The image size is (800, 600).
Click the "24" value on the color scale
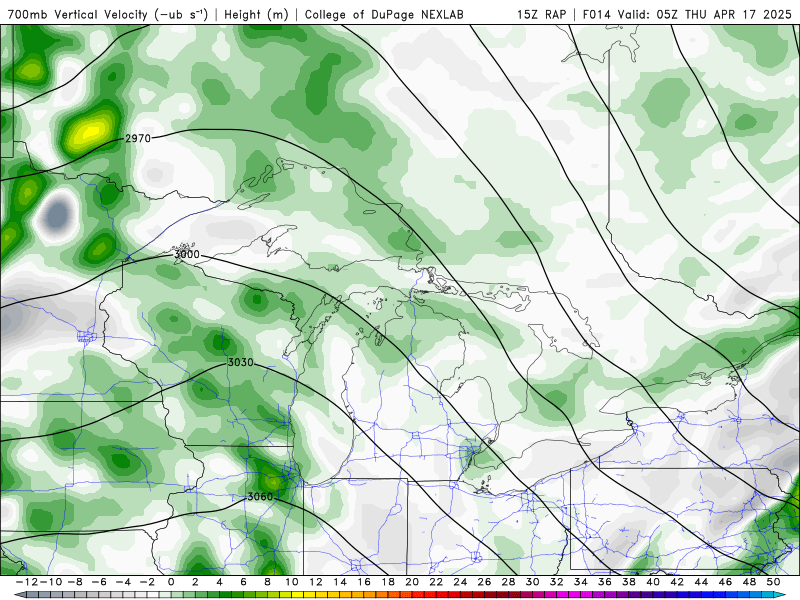coord(460,582)
